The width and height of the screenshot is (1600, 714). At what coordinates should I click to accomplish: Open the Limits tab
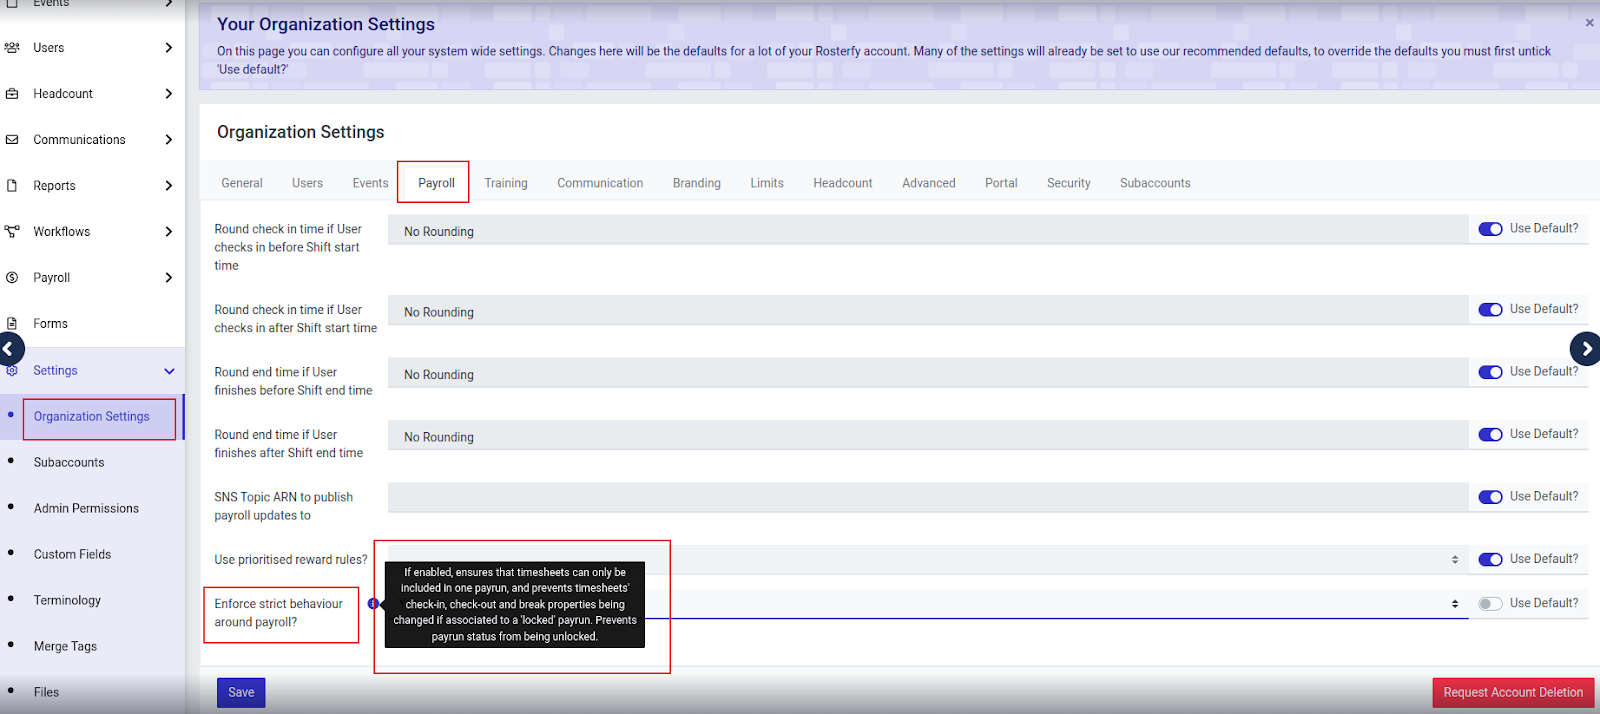[767, 183]
